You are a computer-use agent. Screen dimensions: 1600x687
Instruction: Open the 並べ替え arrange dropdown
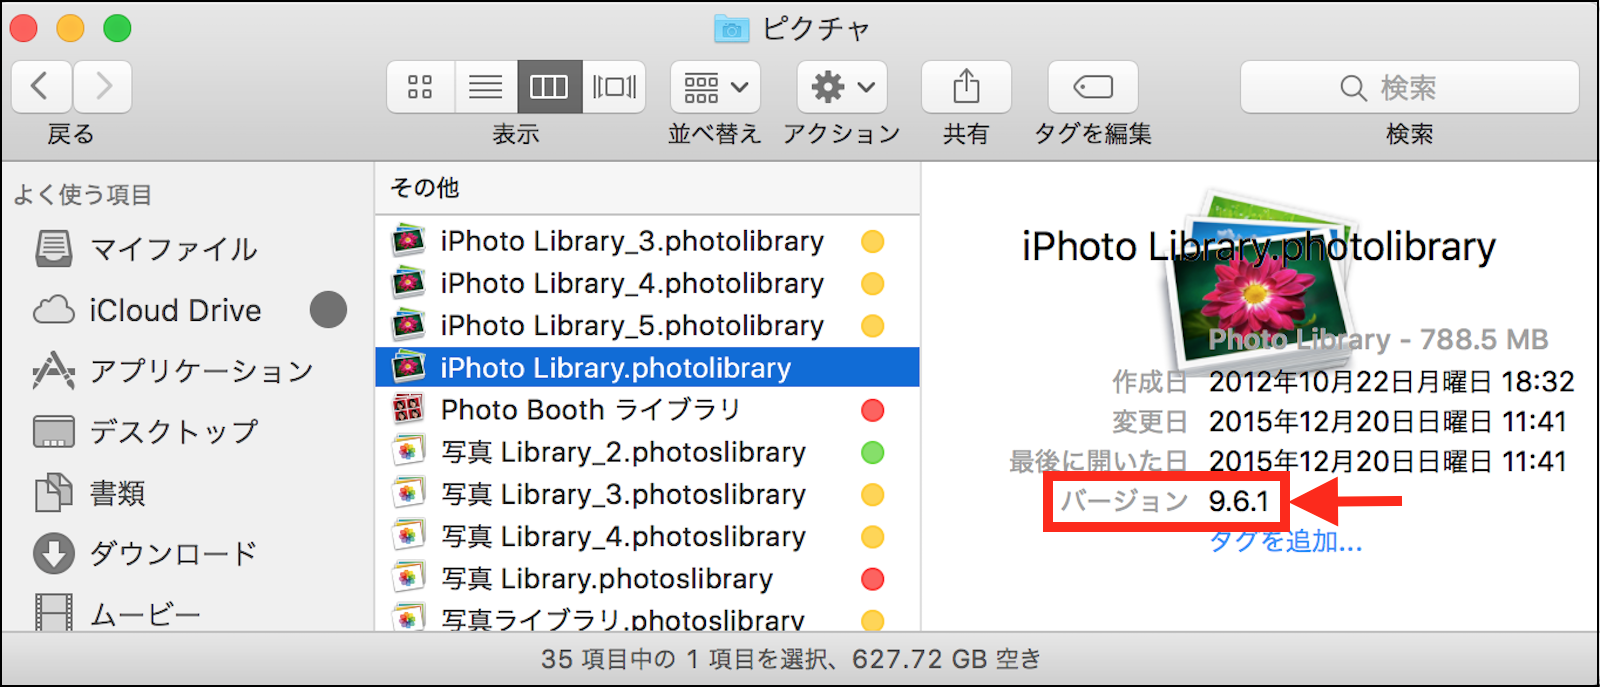pyautogui.click(x=715, y=87)
